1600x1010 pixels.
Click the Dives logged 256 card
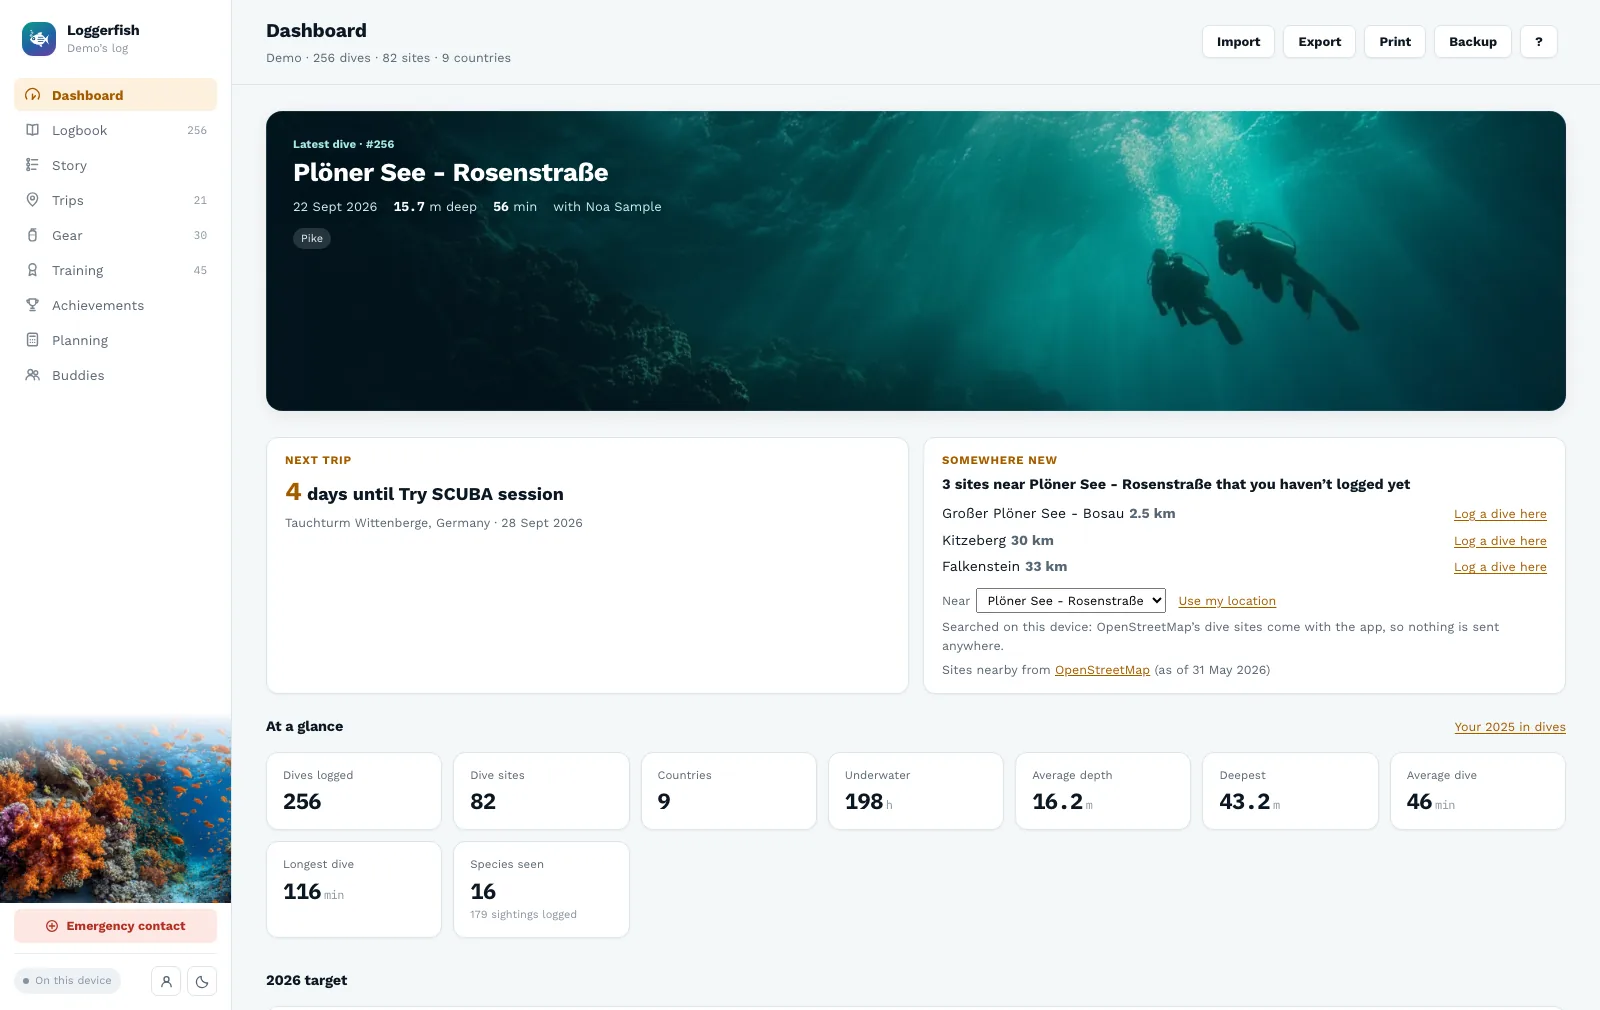coord(354,791)
